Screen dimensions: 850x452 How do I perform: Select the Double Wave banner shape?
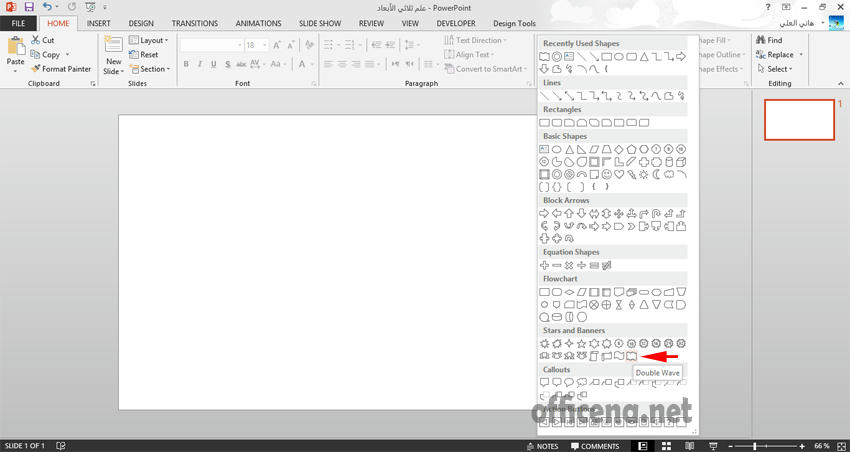click(x=631, y=356)
